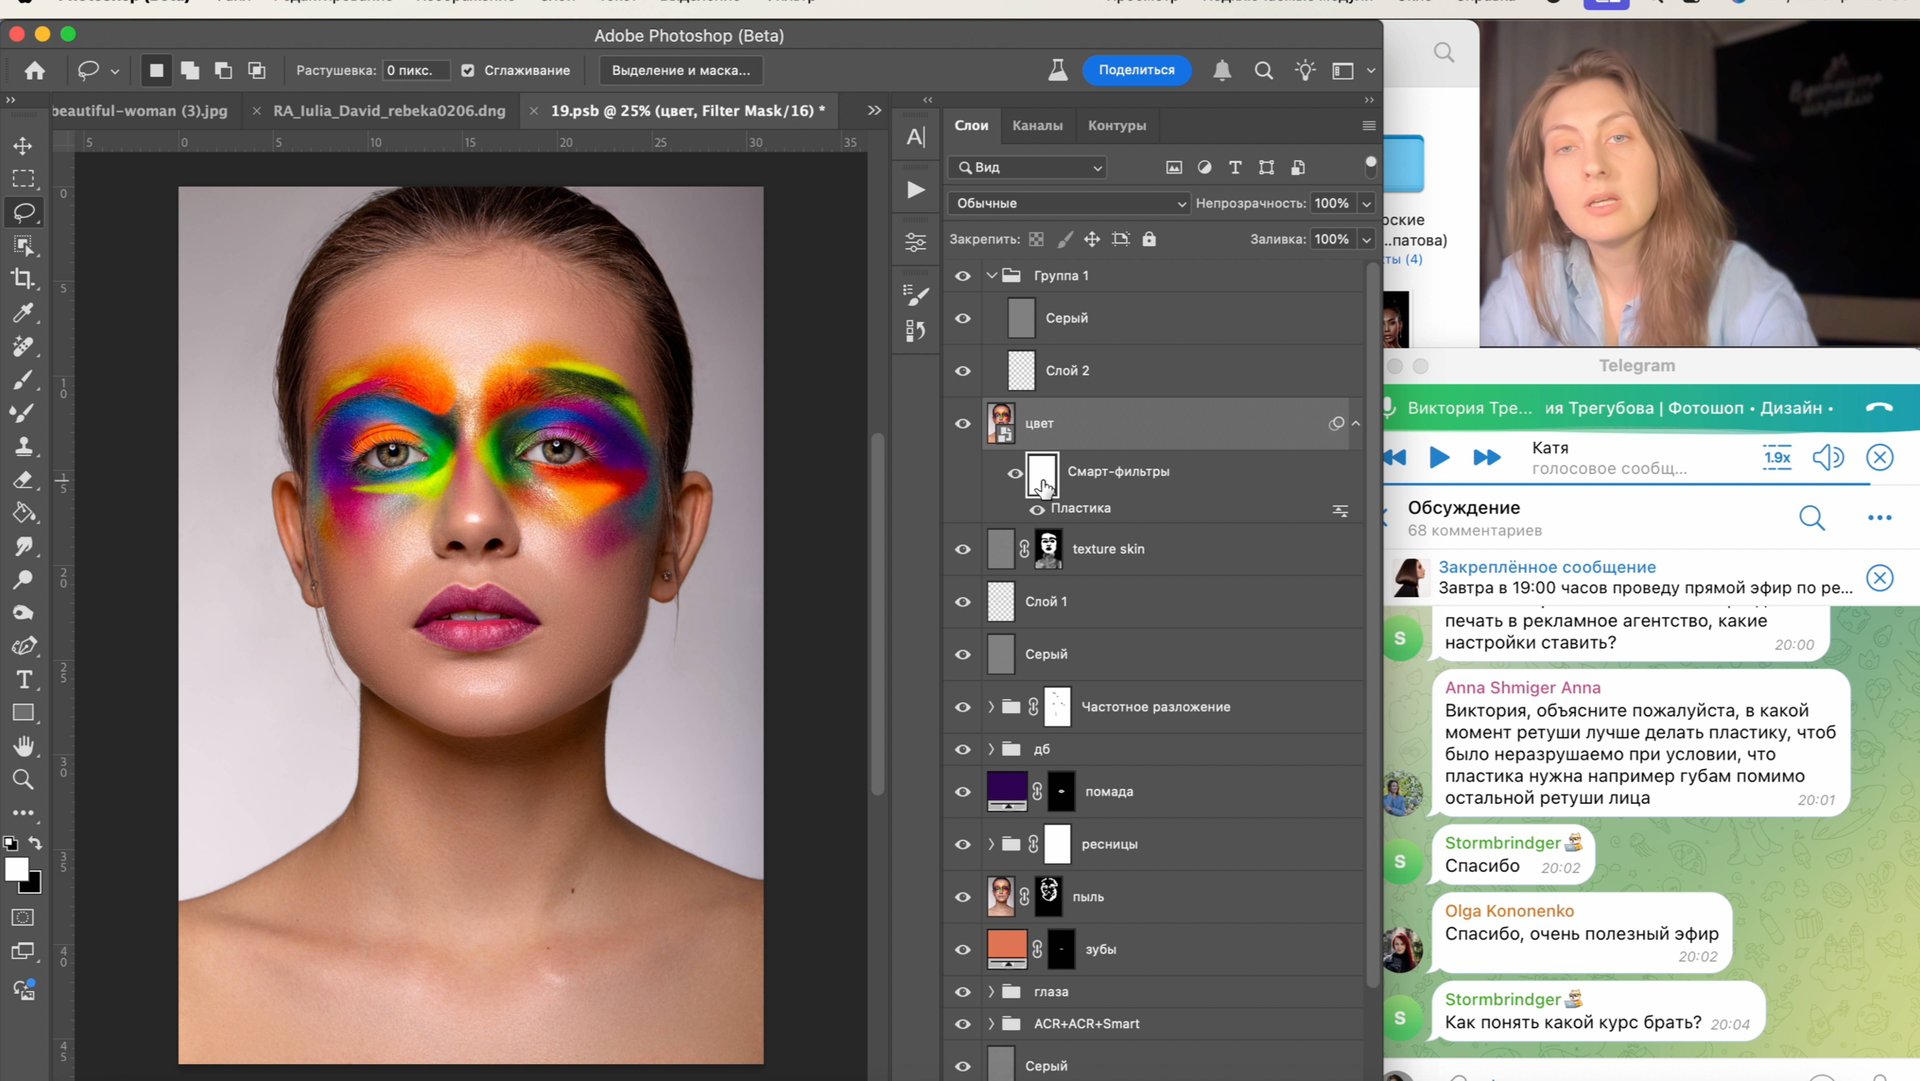Open Plastika filter blending options icon
1920x1081 pixels.
click(x=1340, y=511)
